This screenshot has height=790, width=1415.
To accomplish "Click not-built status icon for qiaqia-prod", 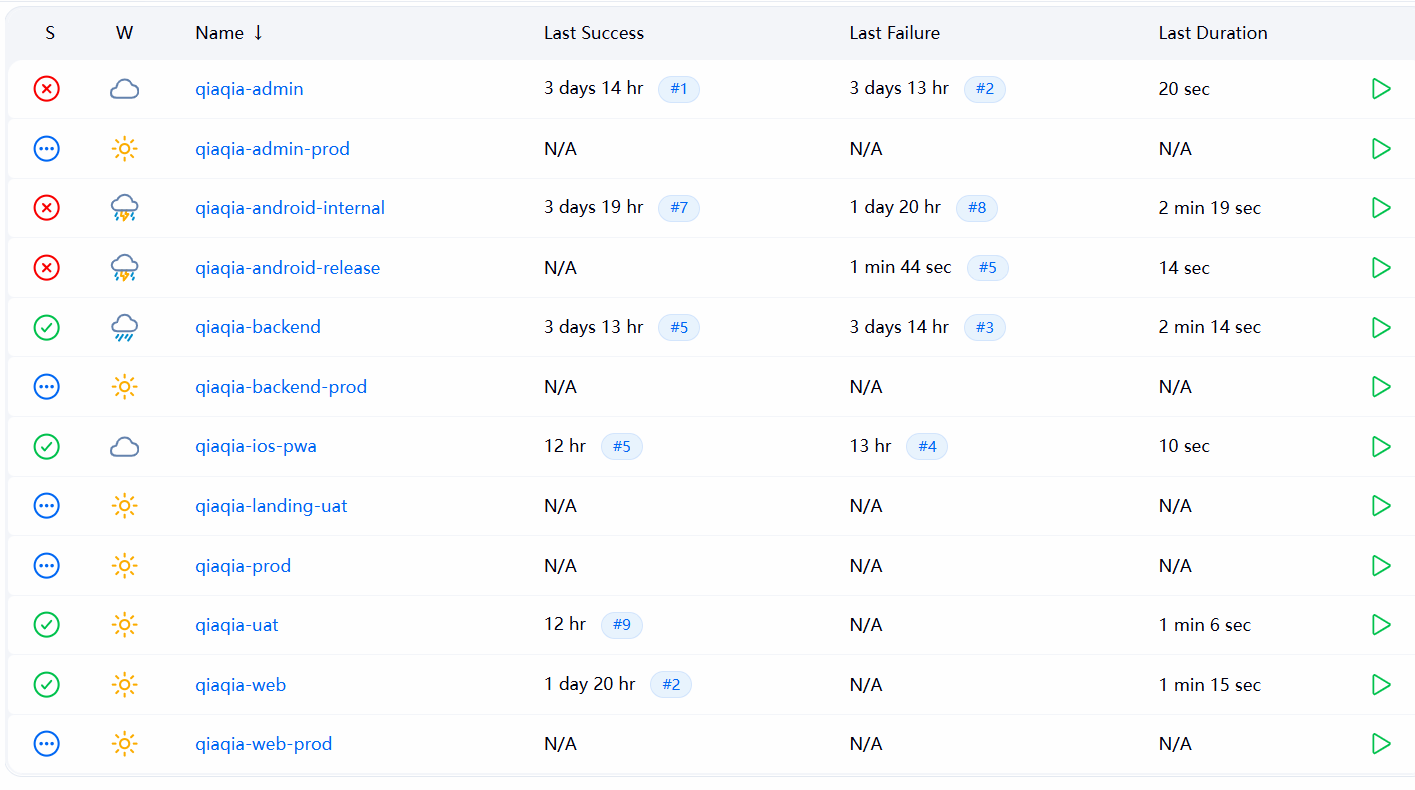I will coord(47,566).
